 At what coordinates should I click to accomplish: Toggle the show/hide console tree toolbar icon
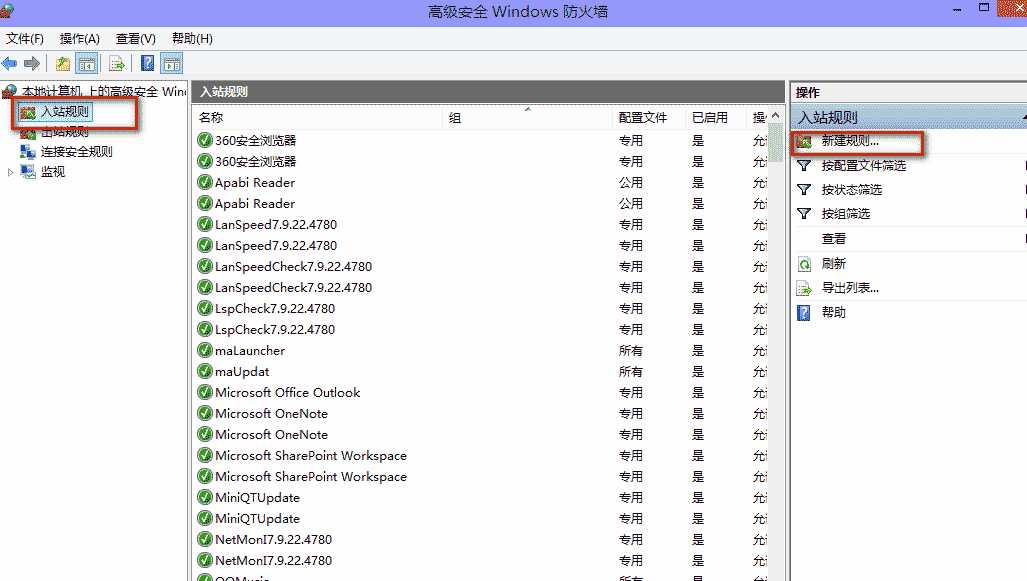coord(87,64)
